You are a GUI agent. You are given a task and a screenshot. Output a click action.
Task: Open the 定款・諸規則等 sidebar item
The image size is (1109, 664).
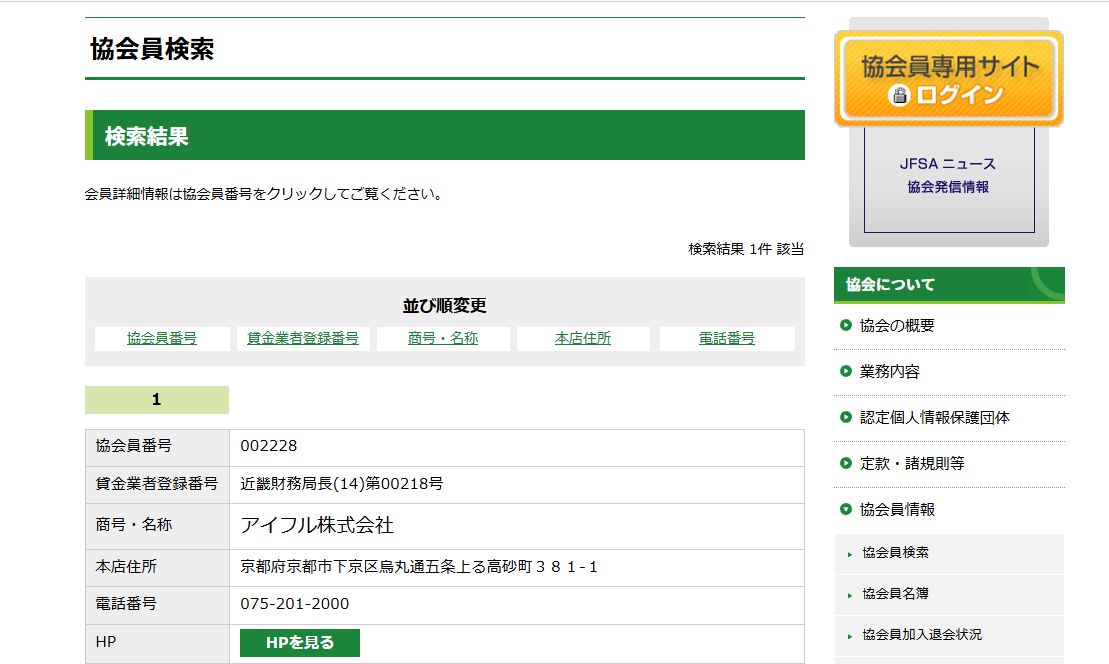point(911,464)
